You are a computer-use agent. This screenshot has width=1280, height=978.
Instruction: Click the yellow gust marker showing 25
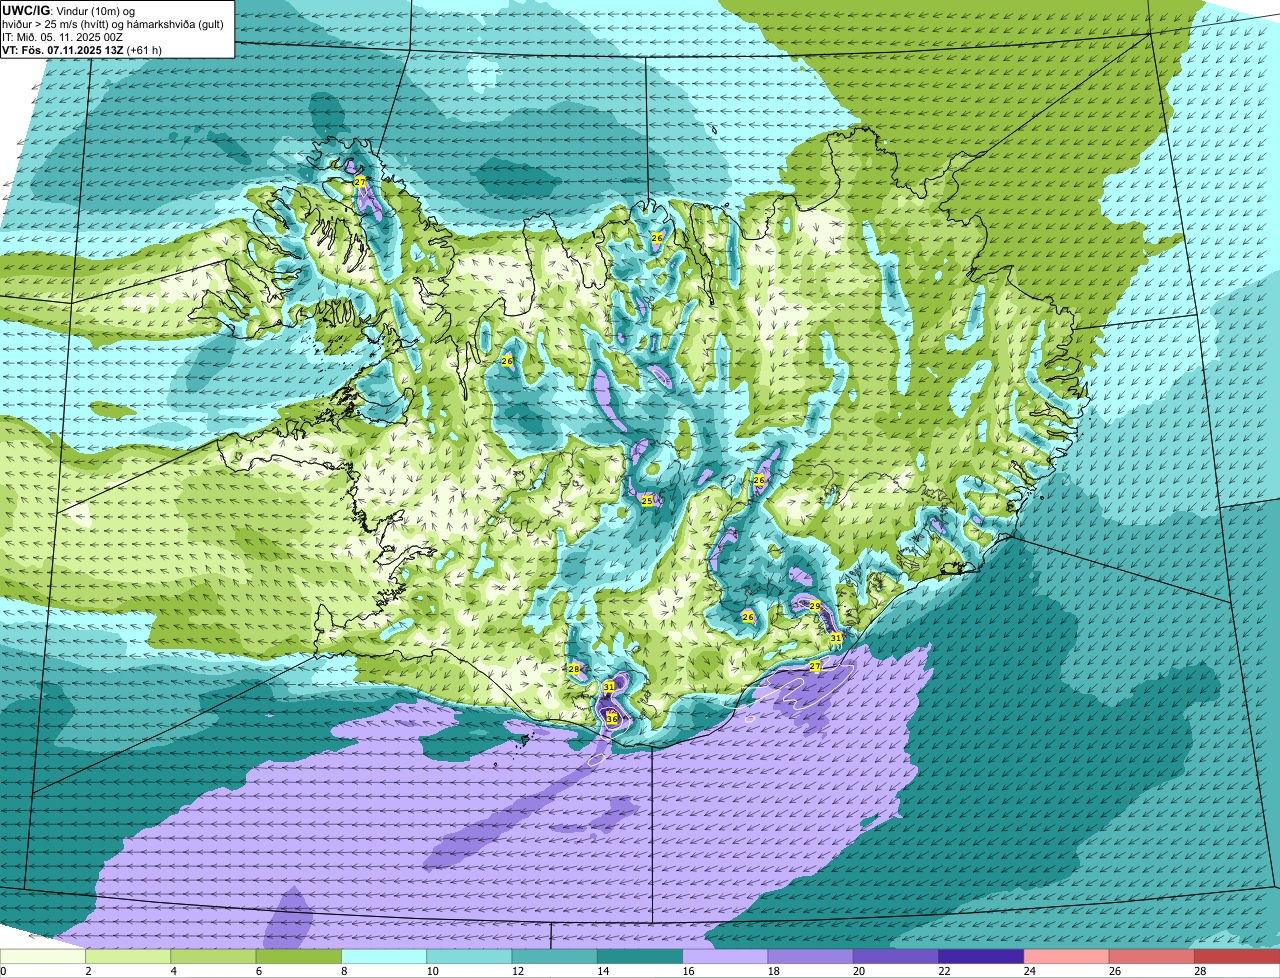click(647, 501)
